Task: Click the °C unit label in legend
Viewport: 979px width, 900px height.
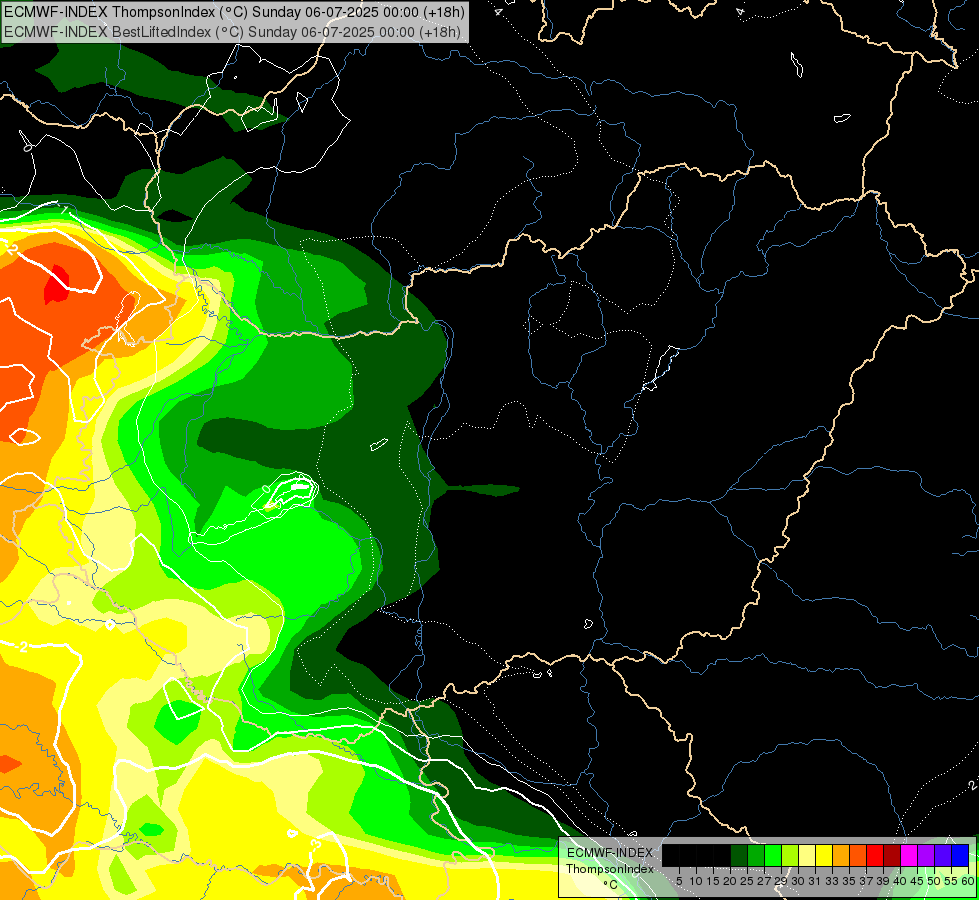Action: coord(610,884)
